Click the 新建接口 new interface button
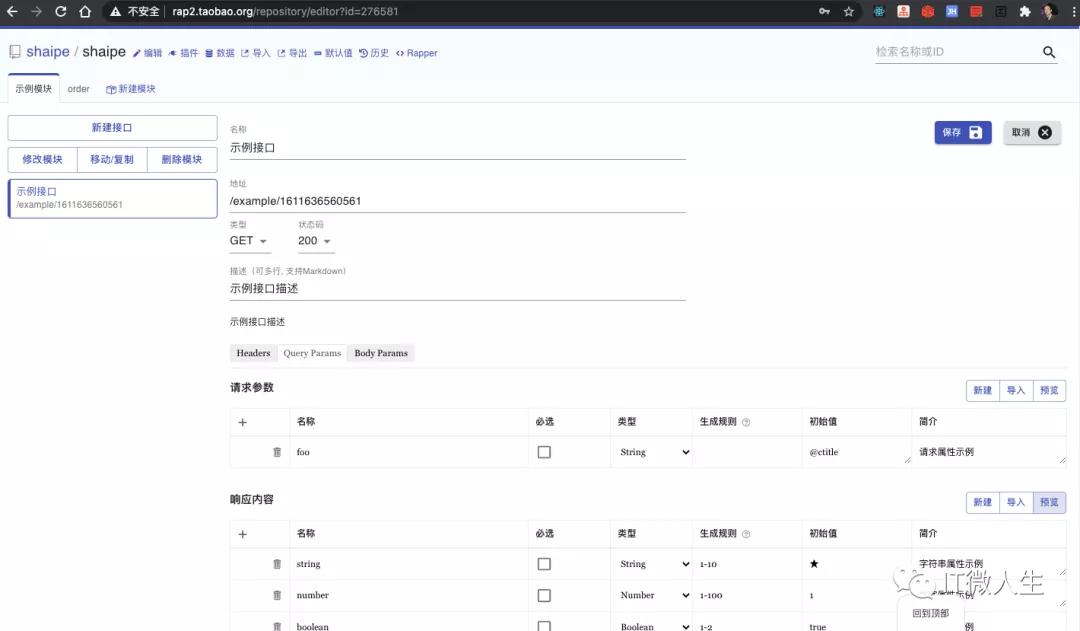This screenshot has width=1080, height=631. (111, 128)
